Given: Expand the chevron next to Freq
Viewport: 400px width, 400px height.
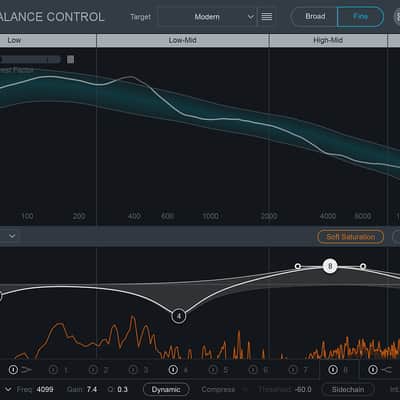Looking at the screenshot, I should pos(8,389).
